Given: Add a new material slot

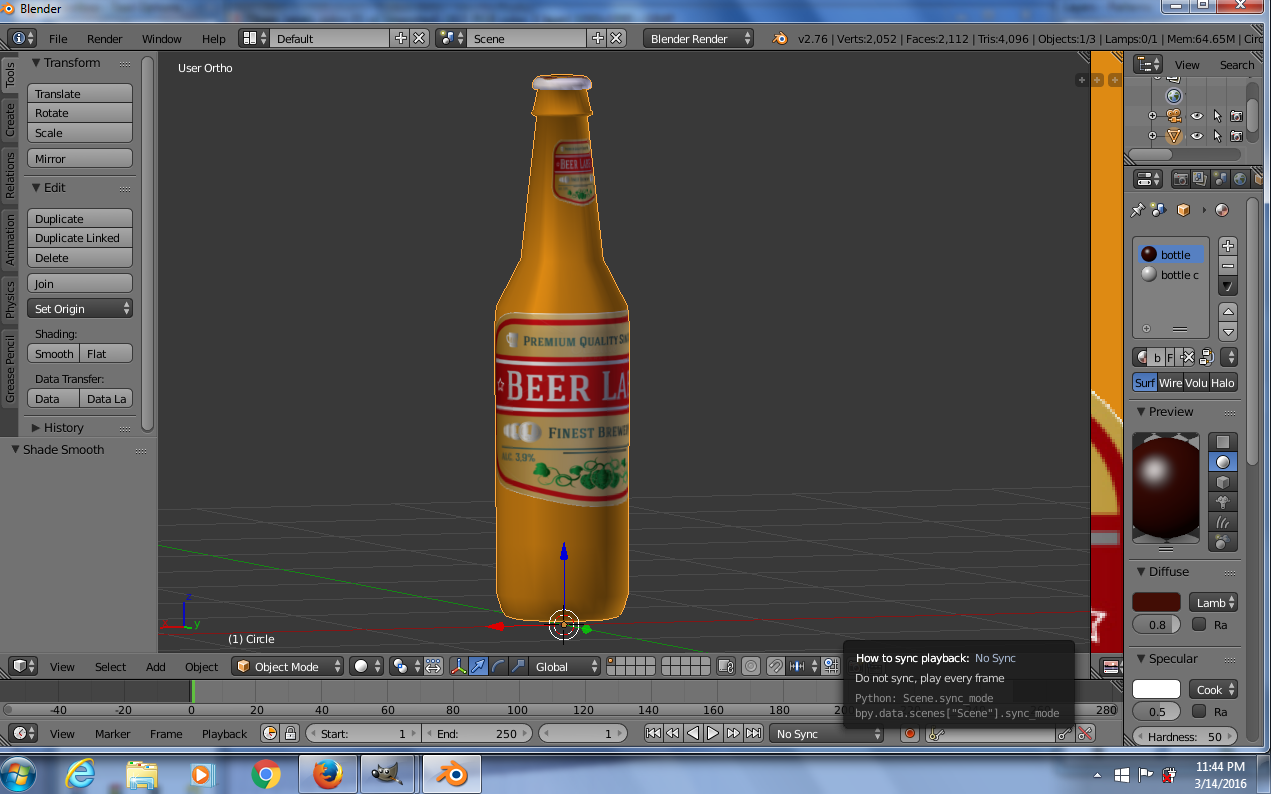Looking at the screenshot, I should 1228,246.
